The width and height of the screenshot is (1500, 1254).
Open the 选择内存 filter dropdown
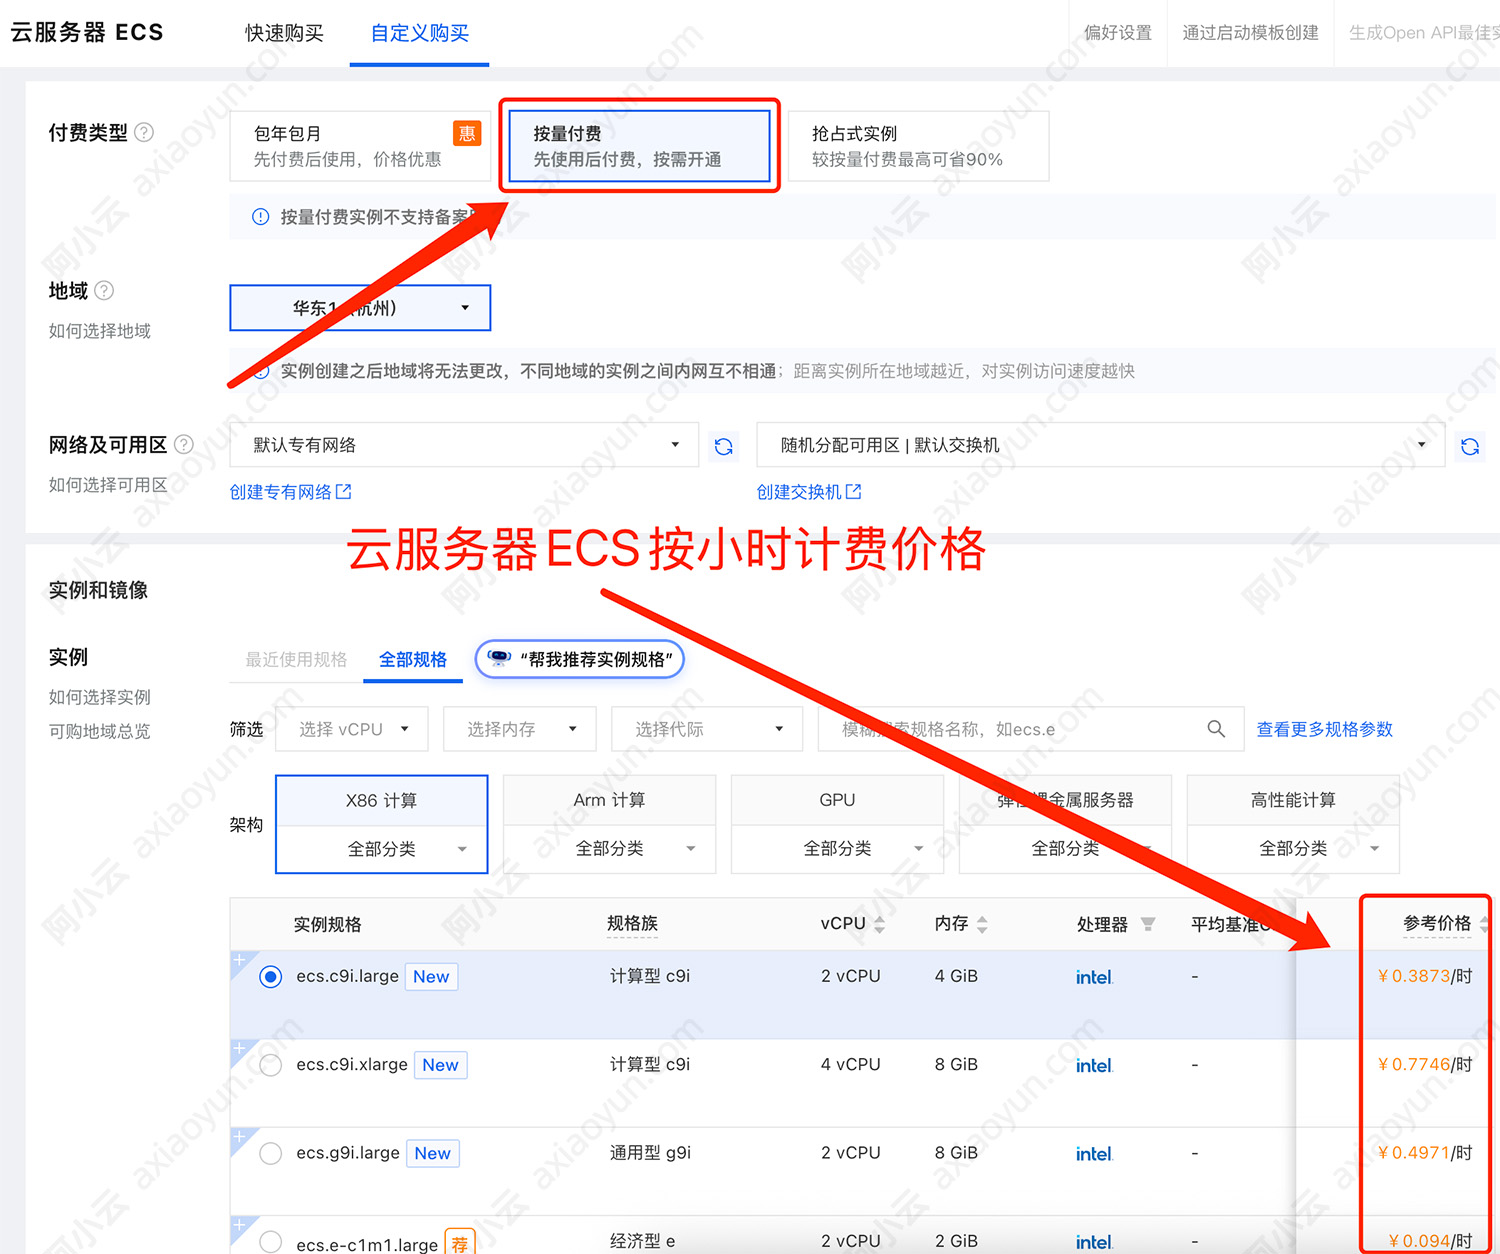(520, 729)
